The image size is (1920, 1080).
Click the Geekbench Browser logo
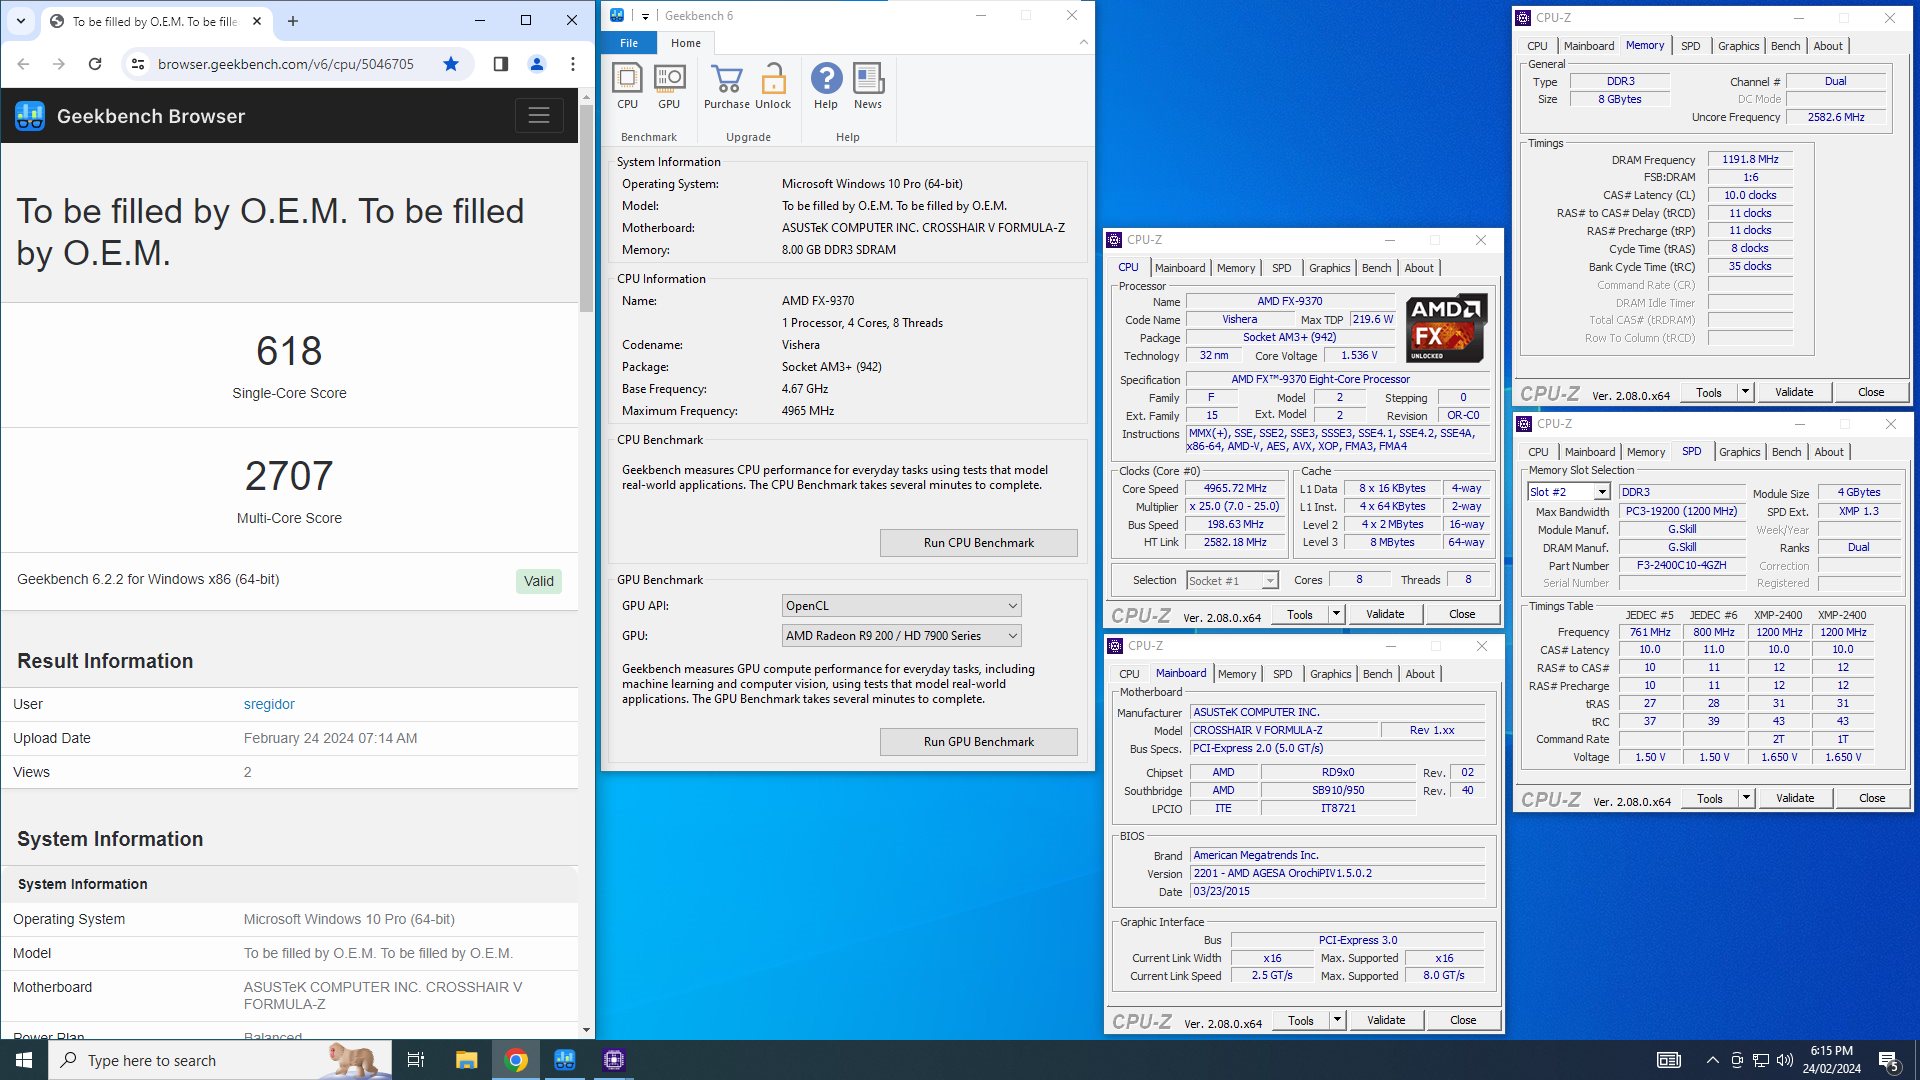(30, 116)
